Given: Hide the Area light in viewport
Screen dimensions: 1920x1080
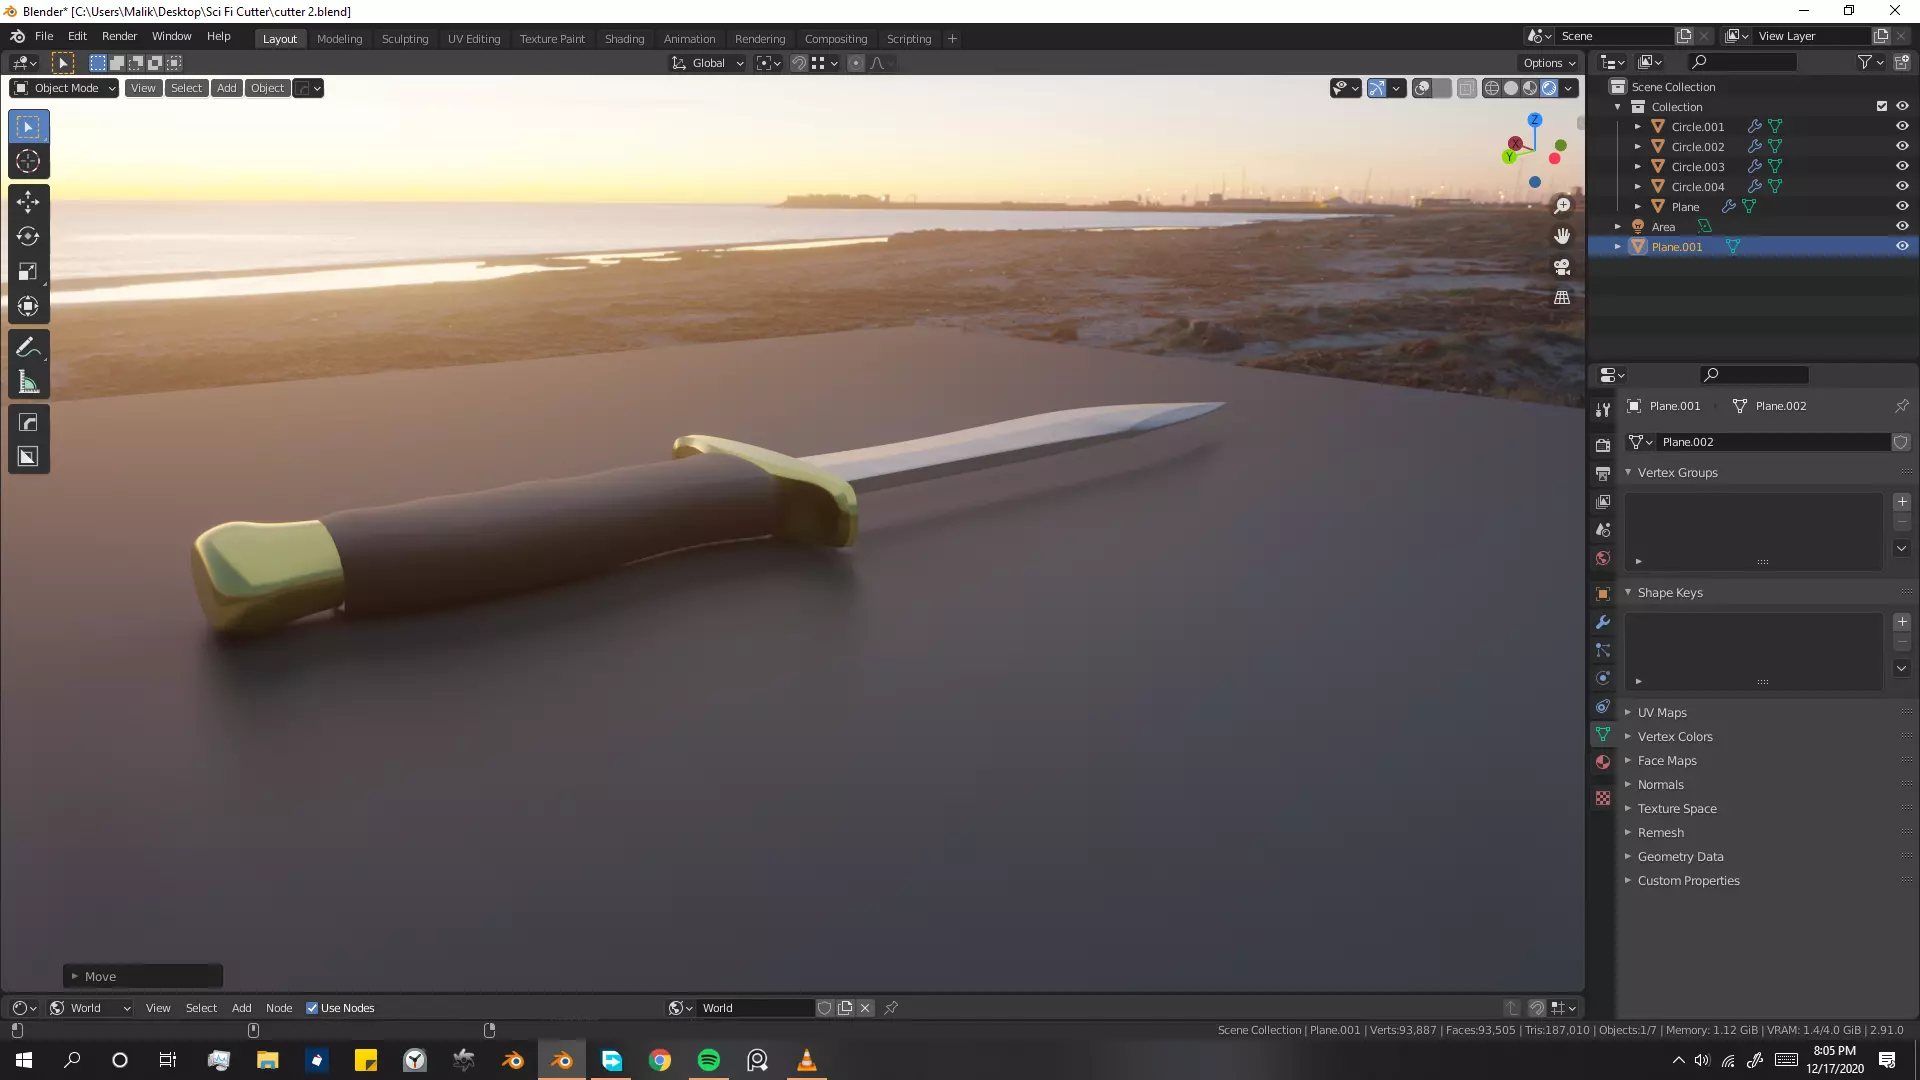Looking at the screenshot, I should pos(1902,227).
